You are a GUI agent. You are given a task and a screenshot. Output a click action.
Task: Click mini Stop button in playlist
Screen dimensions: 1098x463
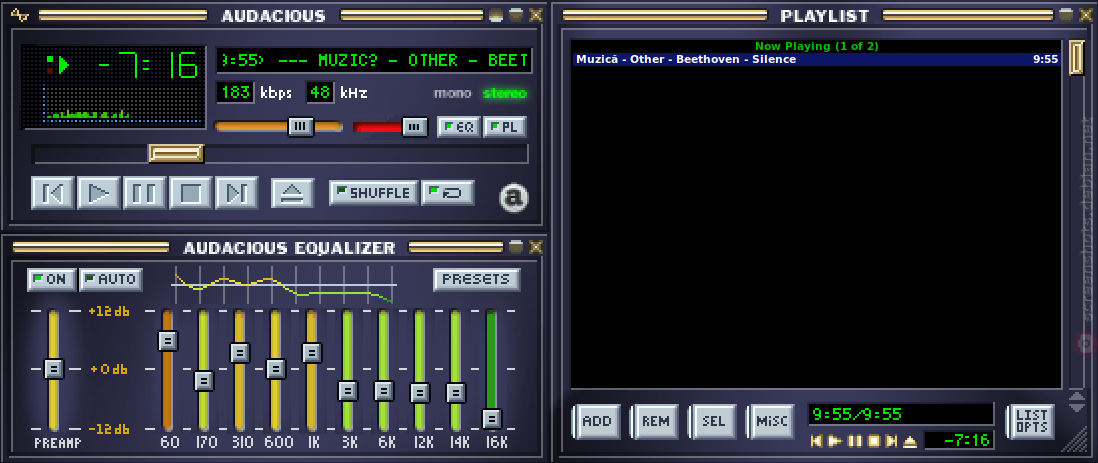(873, 441)
